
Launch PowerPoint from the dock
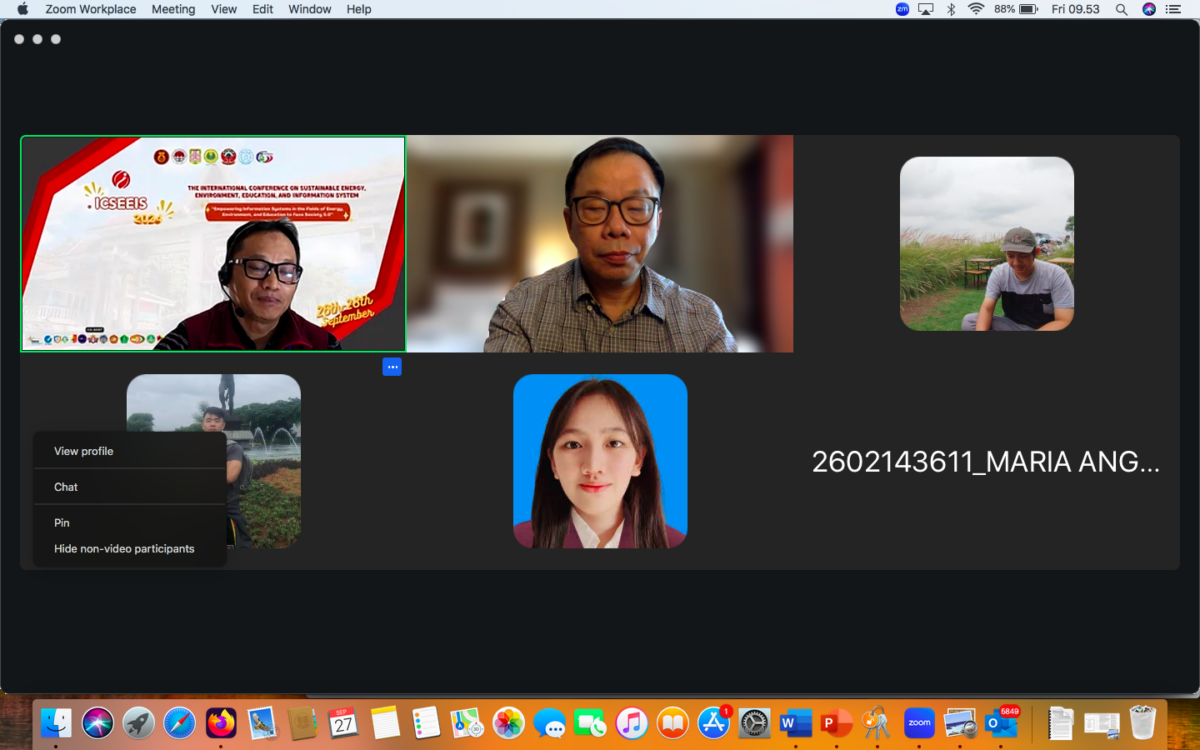pos(836,722)
